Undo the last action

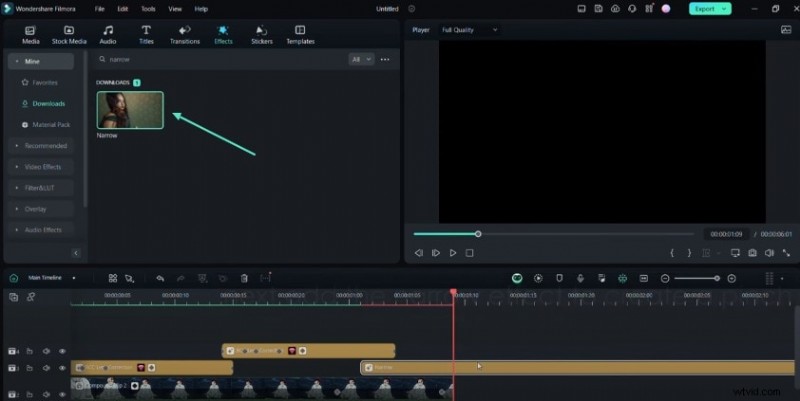click(x=160, y=278)
